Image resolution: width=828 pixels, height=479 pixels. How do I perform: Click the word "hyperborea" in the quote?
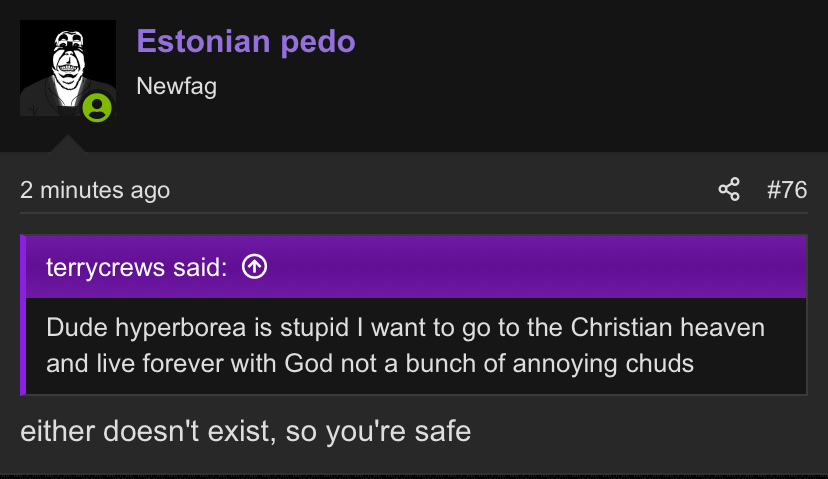(x=181, y=328)
